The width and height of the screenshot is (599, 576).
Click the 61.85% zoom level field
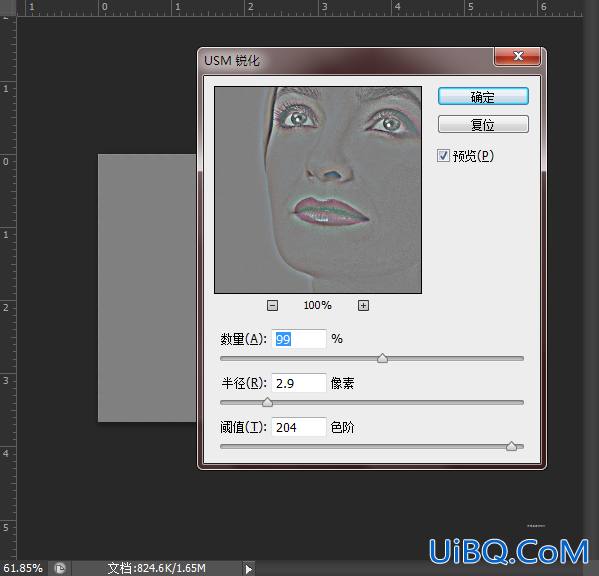click(x=23, y=568)
